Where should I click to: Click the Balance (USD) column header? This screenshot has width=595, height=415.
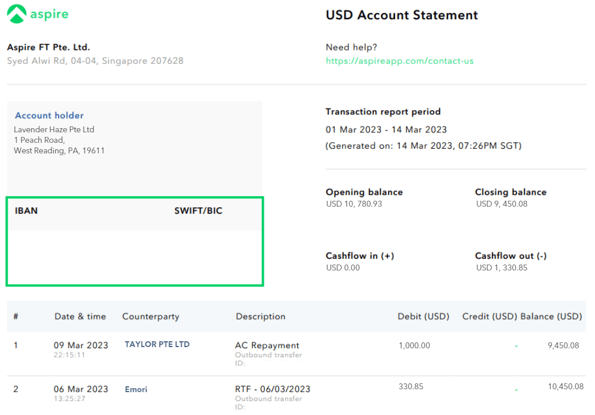[551, 316]
